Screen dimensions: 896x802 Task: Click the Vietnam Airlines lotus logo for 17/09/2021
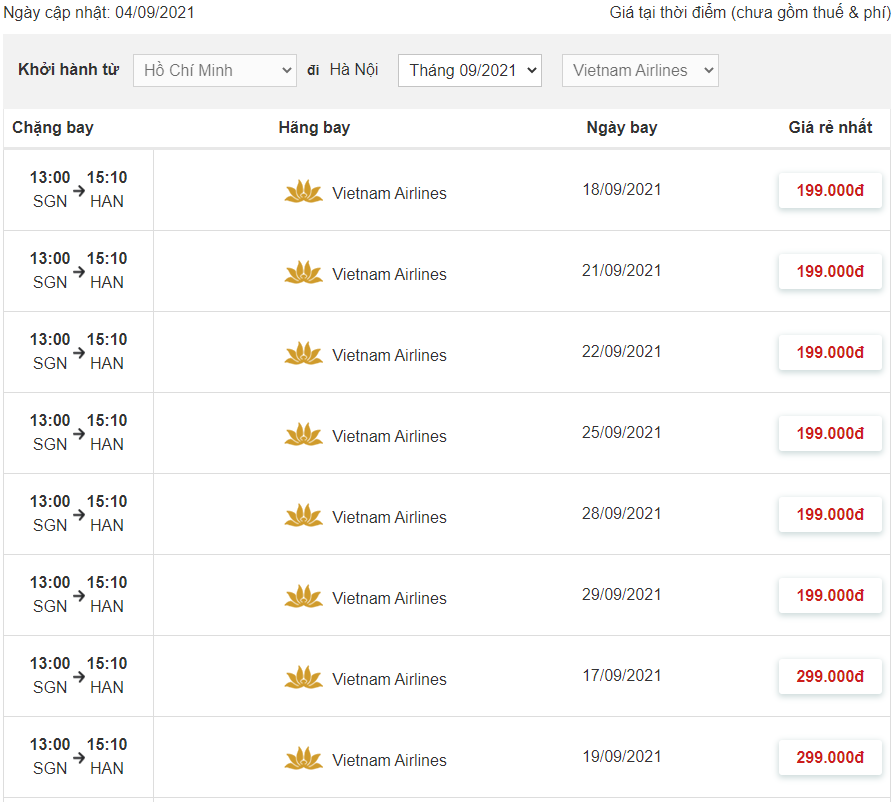[304, 679]
